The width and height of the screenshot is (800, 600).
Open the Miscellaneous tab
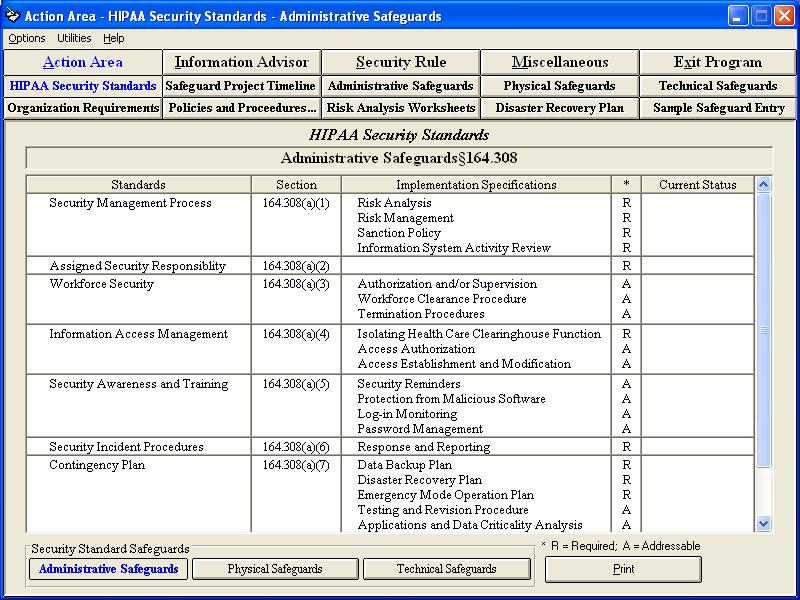coord(560,62)
